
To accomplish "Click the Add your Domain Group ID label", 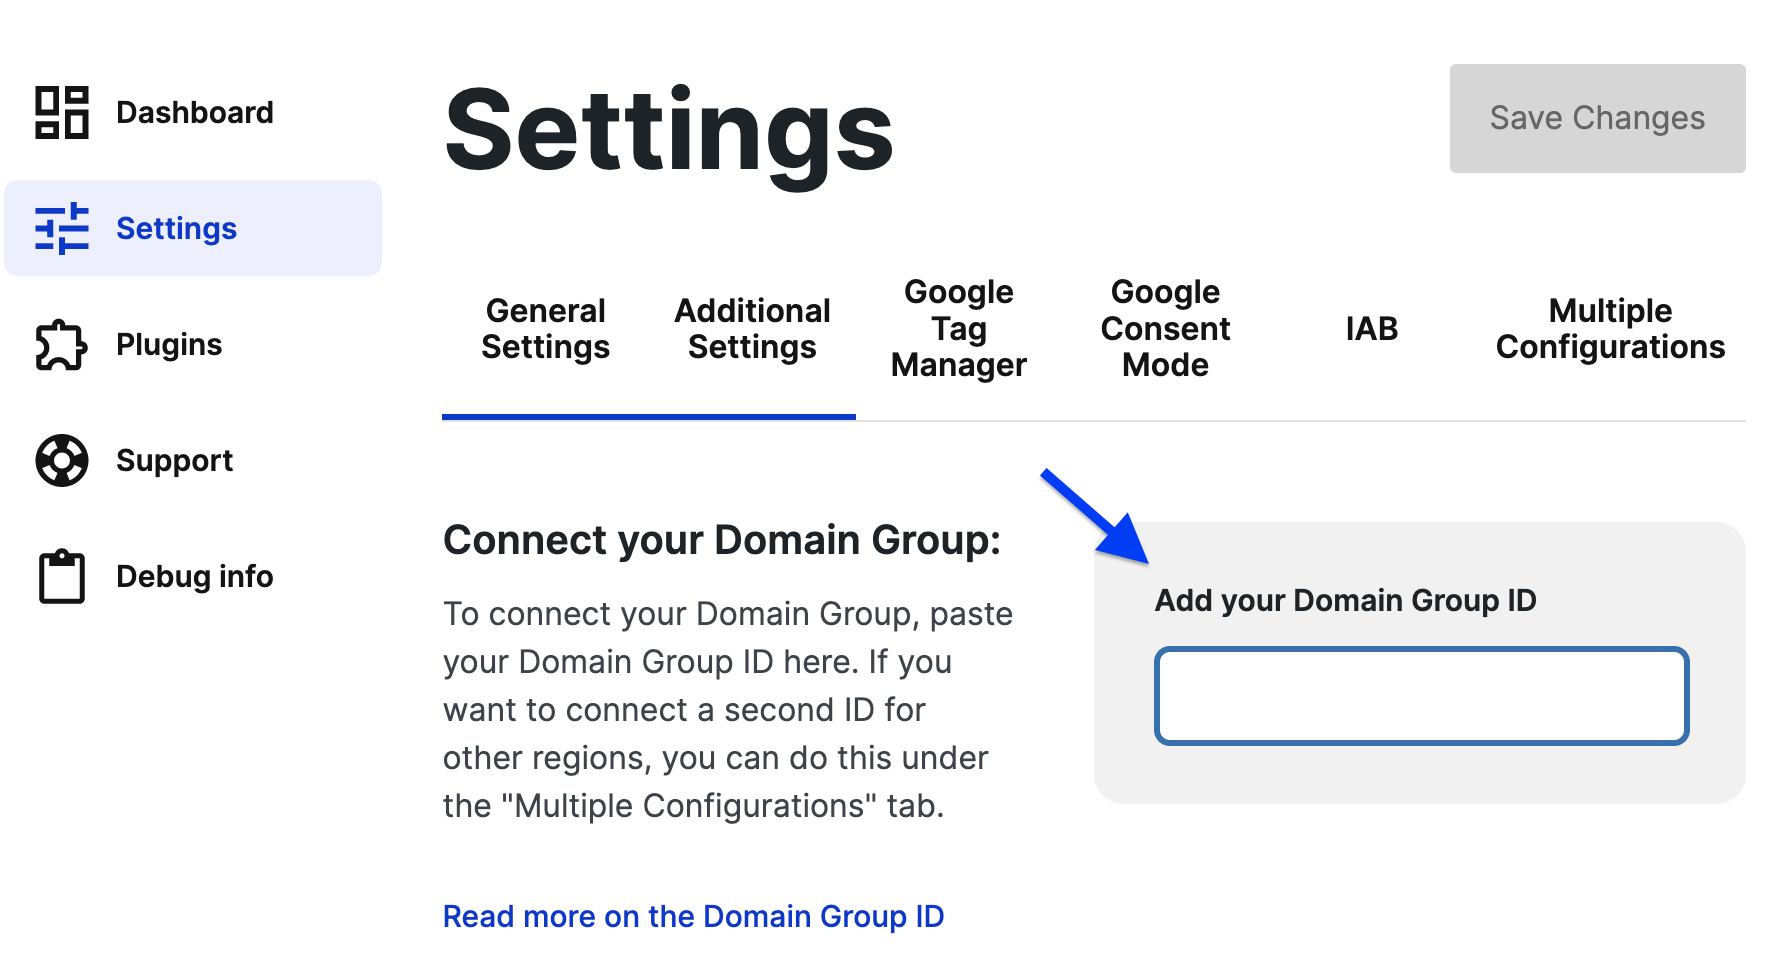I will point(1345,601).
